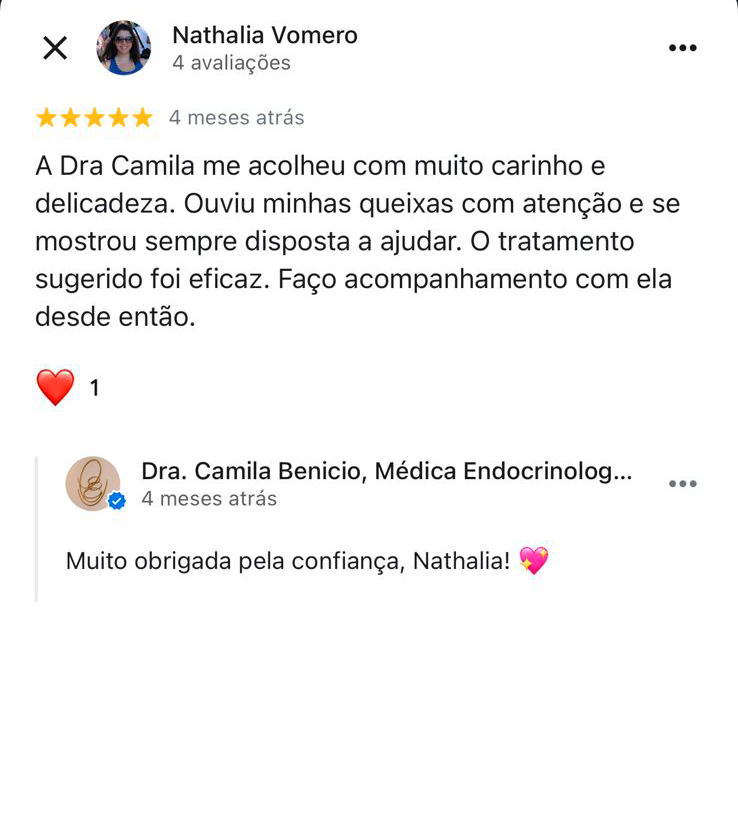Image resolution: width=738 pixels, height=824 pixels.
Task: Open the three-dot menu beside Nathalia Vomero
Action: (682, 48)
